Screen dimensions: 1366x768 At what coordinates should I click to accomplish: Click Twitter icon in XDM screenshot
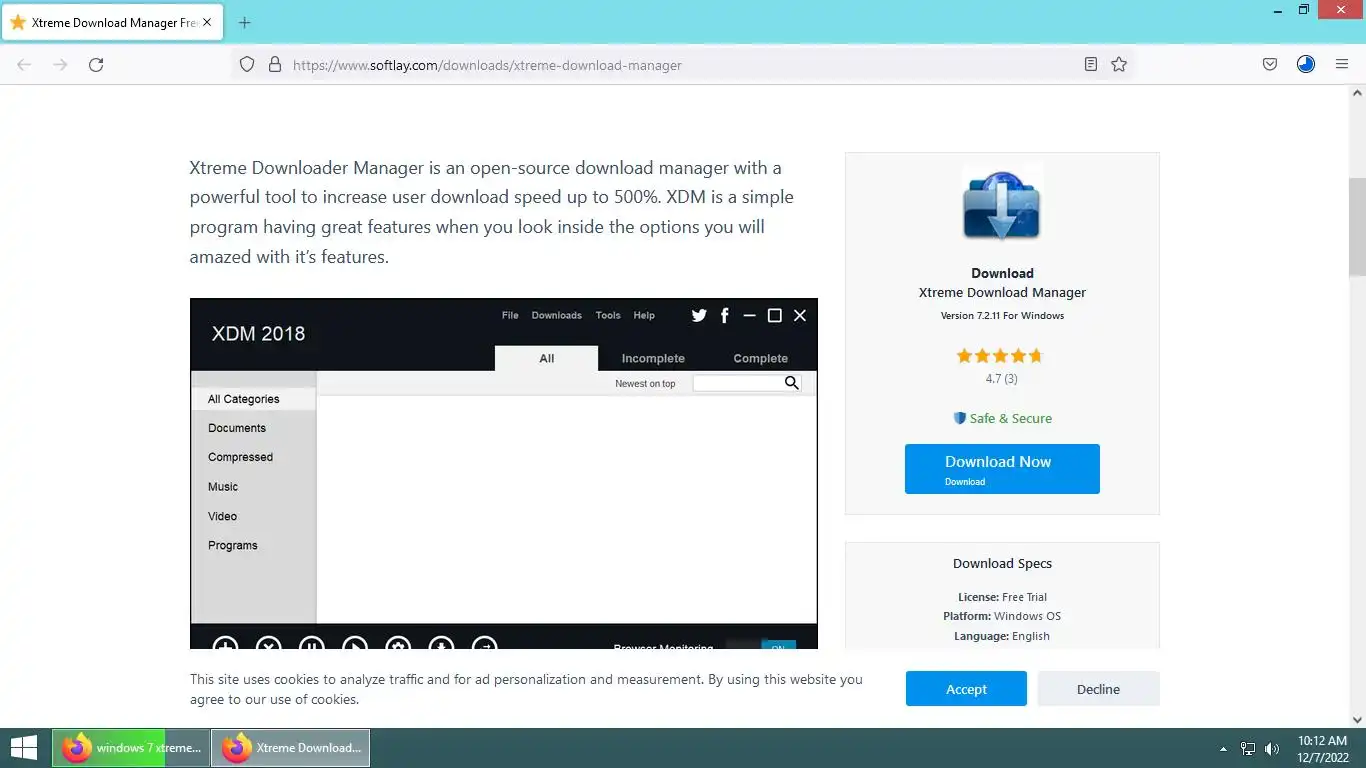pyautogui.click(x=699, y=315)
